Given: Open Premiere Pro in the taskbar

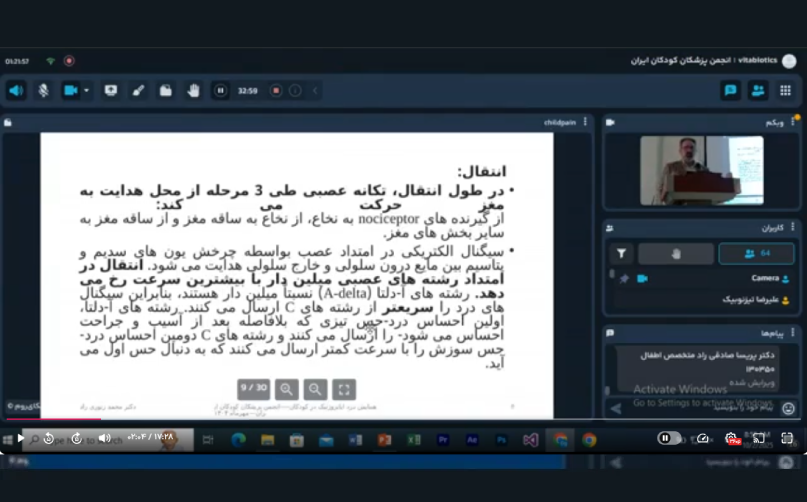Looking at the screenshot, I should tap(443, 440).
